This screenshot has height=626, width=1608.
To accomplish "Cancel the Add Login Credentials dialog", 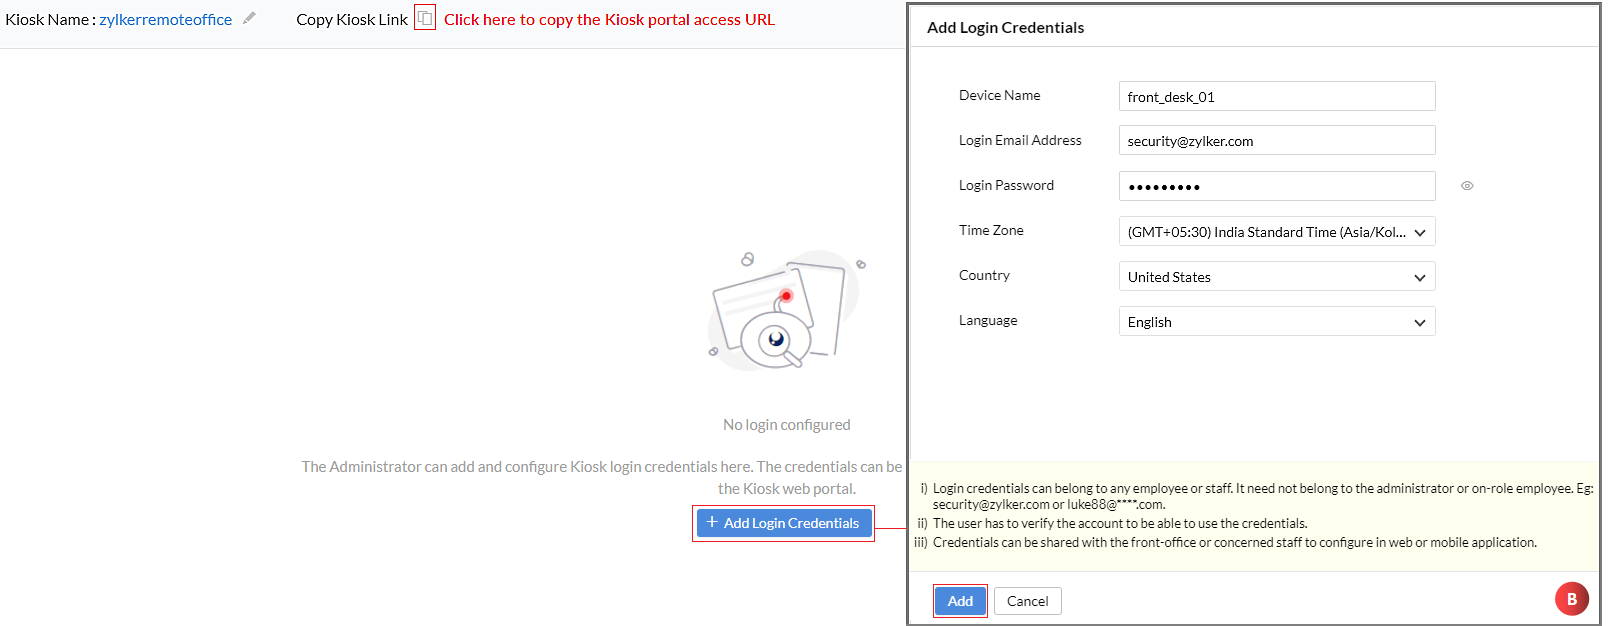I will coord(1028,601).
